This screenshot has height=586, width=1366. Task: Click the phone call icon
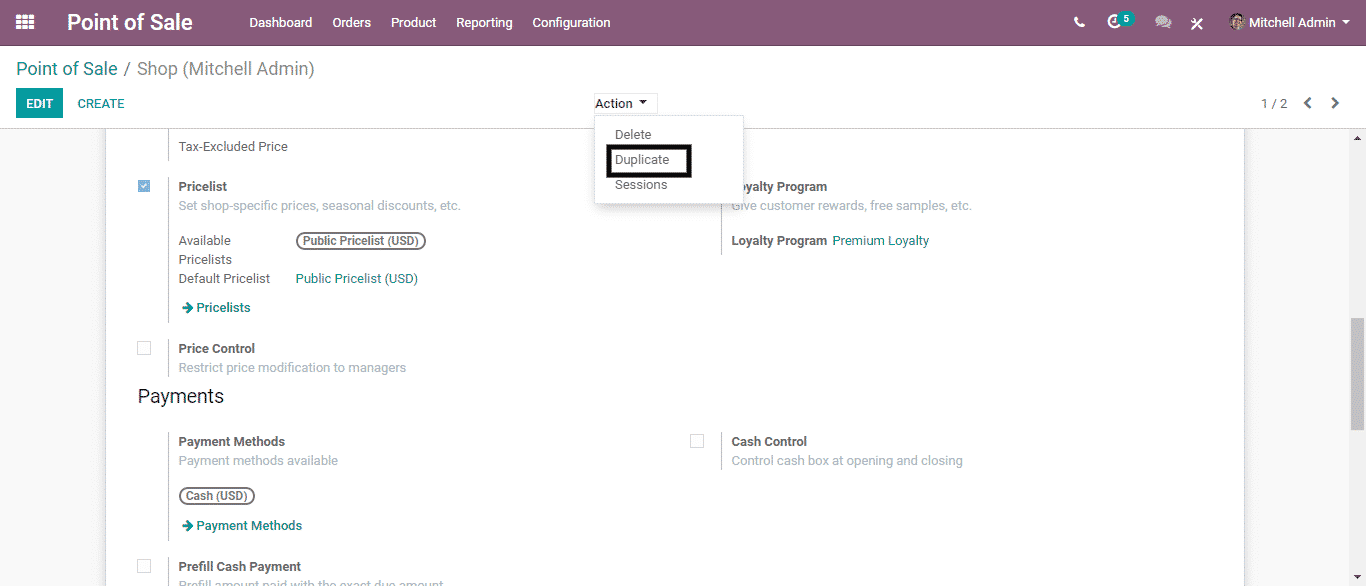pos(1079,22)
